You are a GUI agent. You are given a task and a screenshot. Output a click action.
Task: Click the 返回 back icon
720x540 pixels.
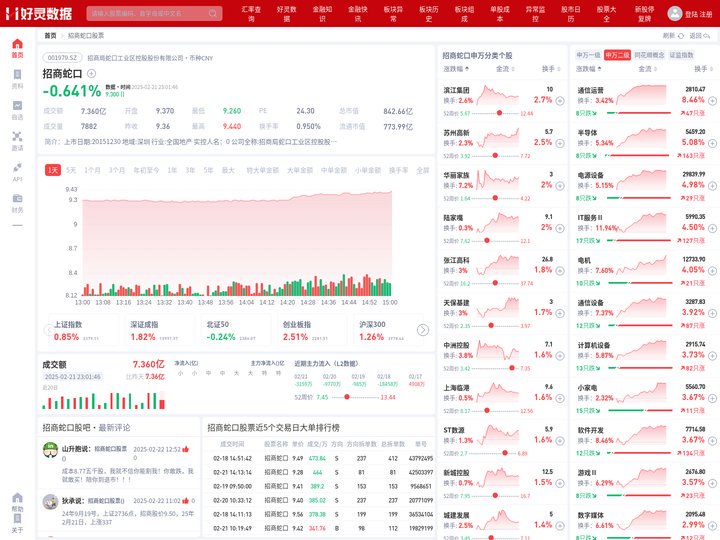706,35
